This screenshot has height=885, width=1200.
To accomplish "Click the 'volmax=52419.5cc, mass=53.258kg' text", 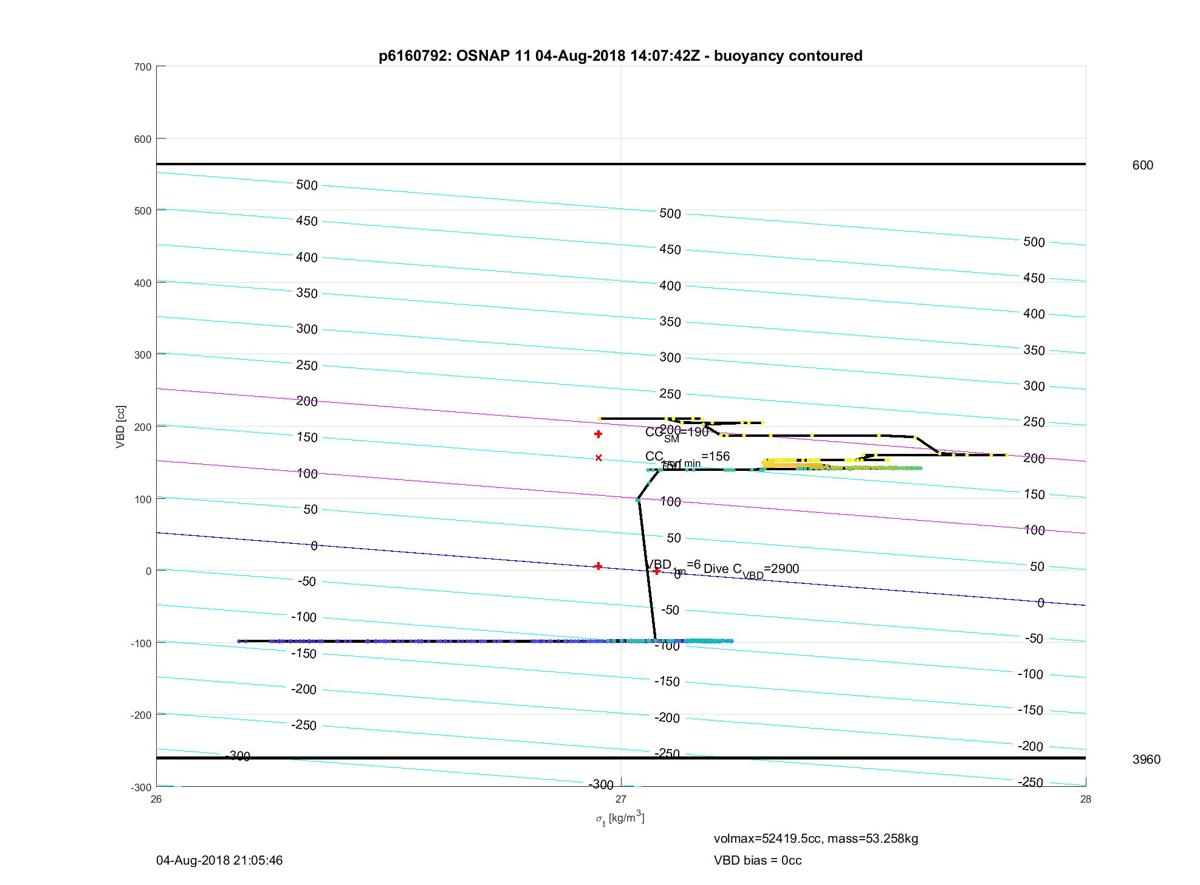I will (x=816, y=839).
